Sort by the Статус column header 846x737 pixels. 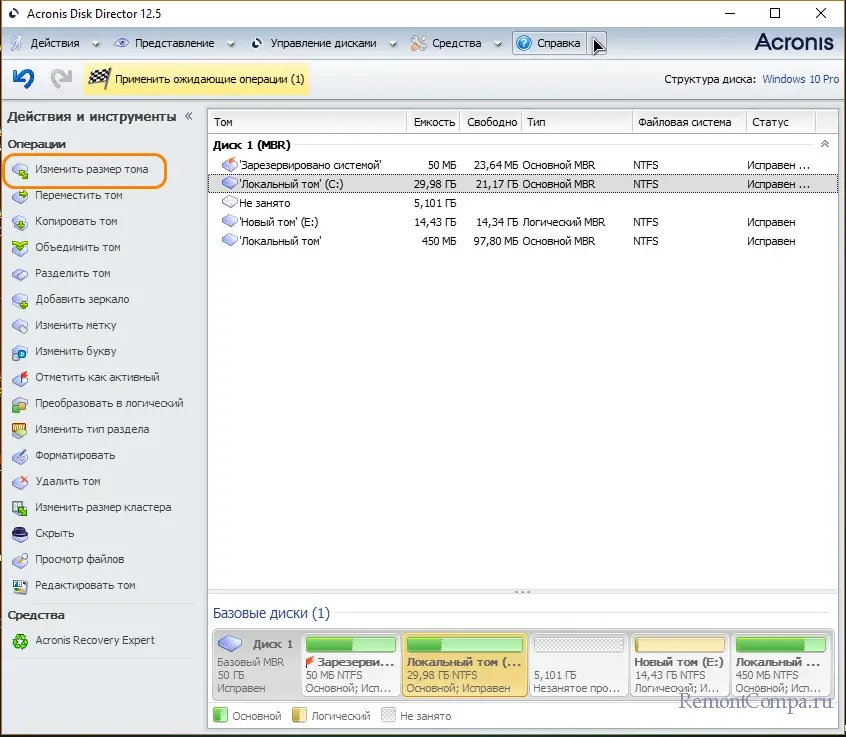[781, 122]
